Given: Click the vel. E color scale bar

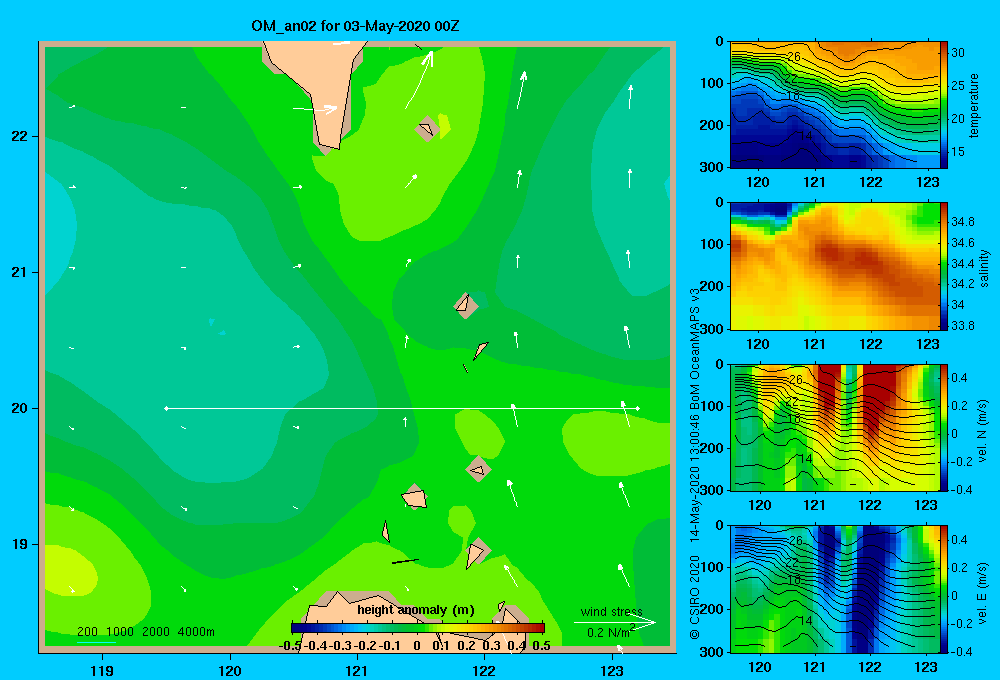Looking at the screenshot, I should pyautogui.click(x=944, y=589).
